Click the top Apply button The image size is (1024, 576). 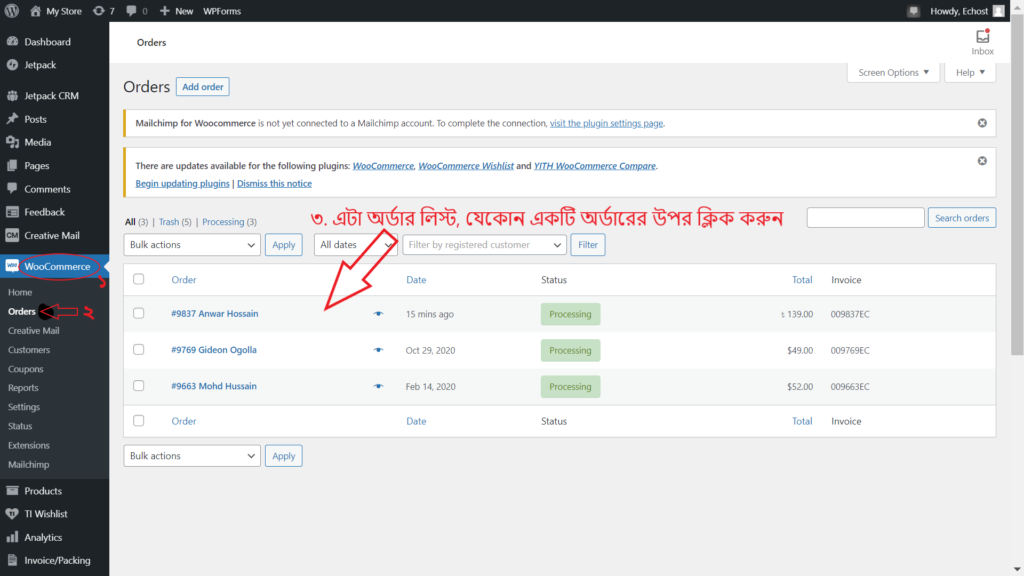click(x=283, y=245)
